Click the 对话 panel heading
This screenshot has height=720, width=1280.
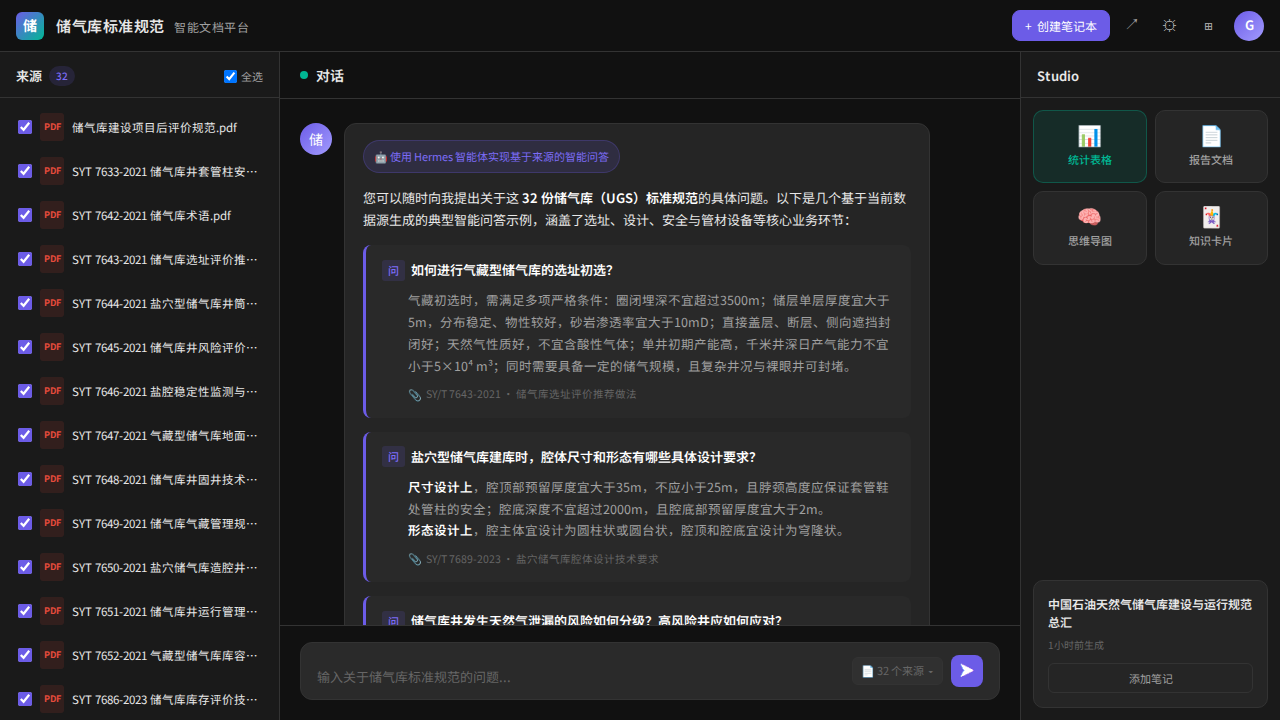click(330, 76)
